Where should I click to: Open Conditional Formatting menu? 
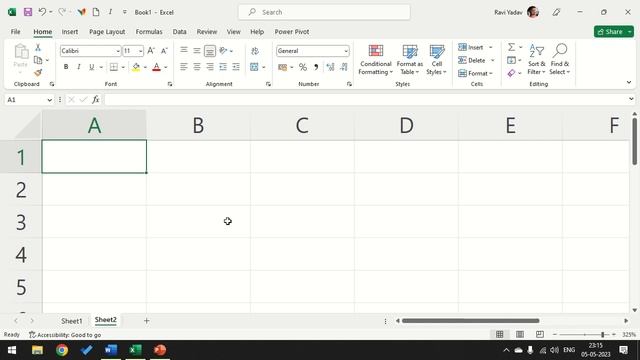pos(376,60)
